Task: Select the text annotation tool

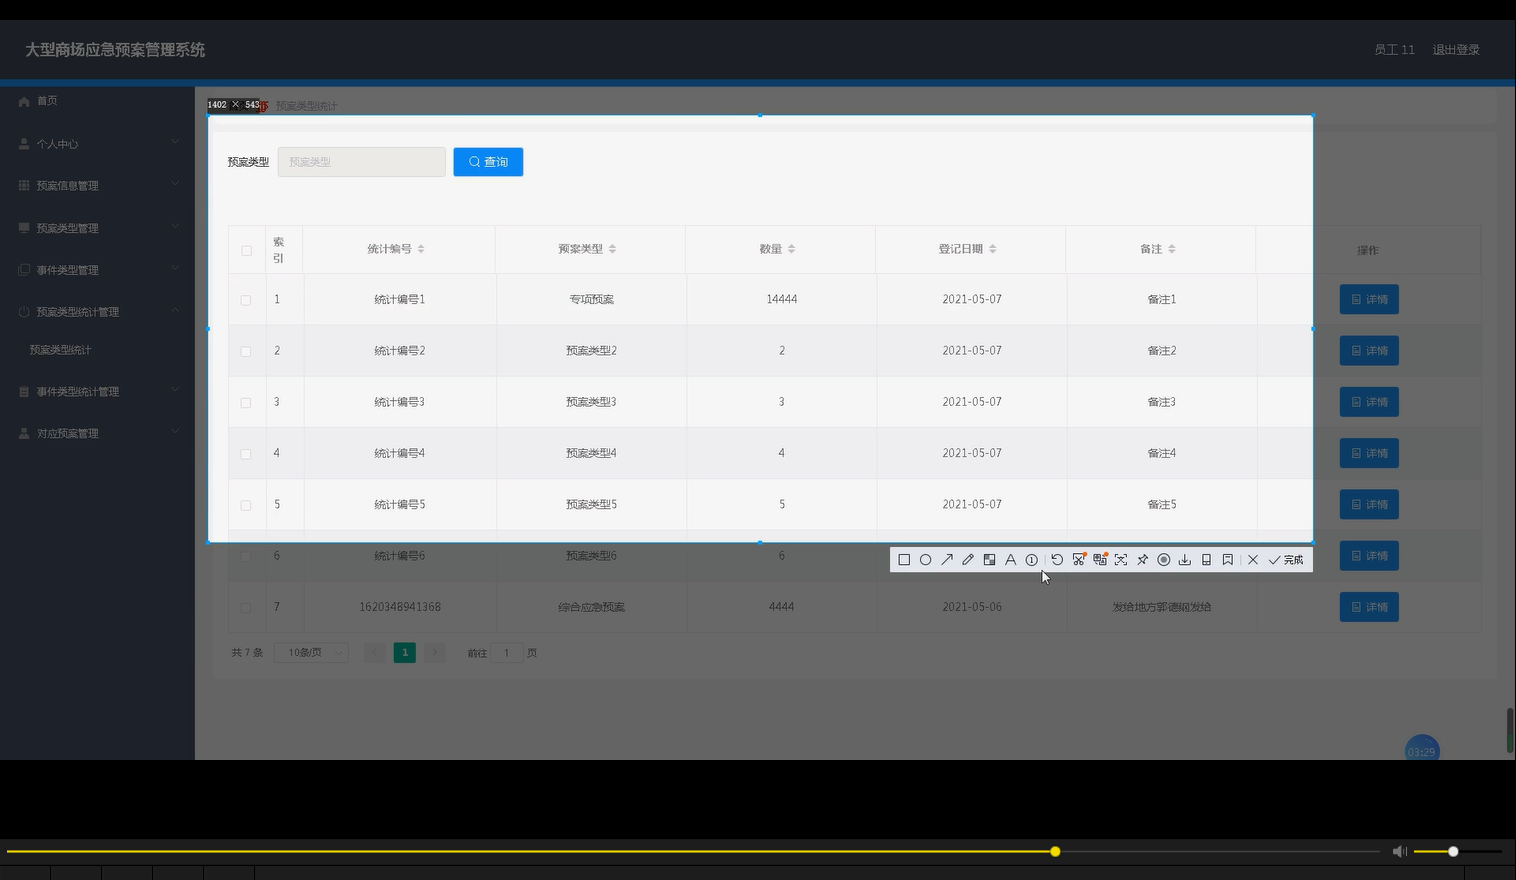Action: (x=1010, y=560)
